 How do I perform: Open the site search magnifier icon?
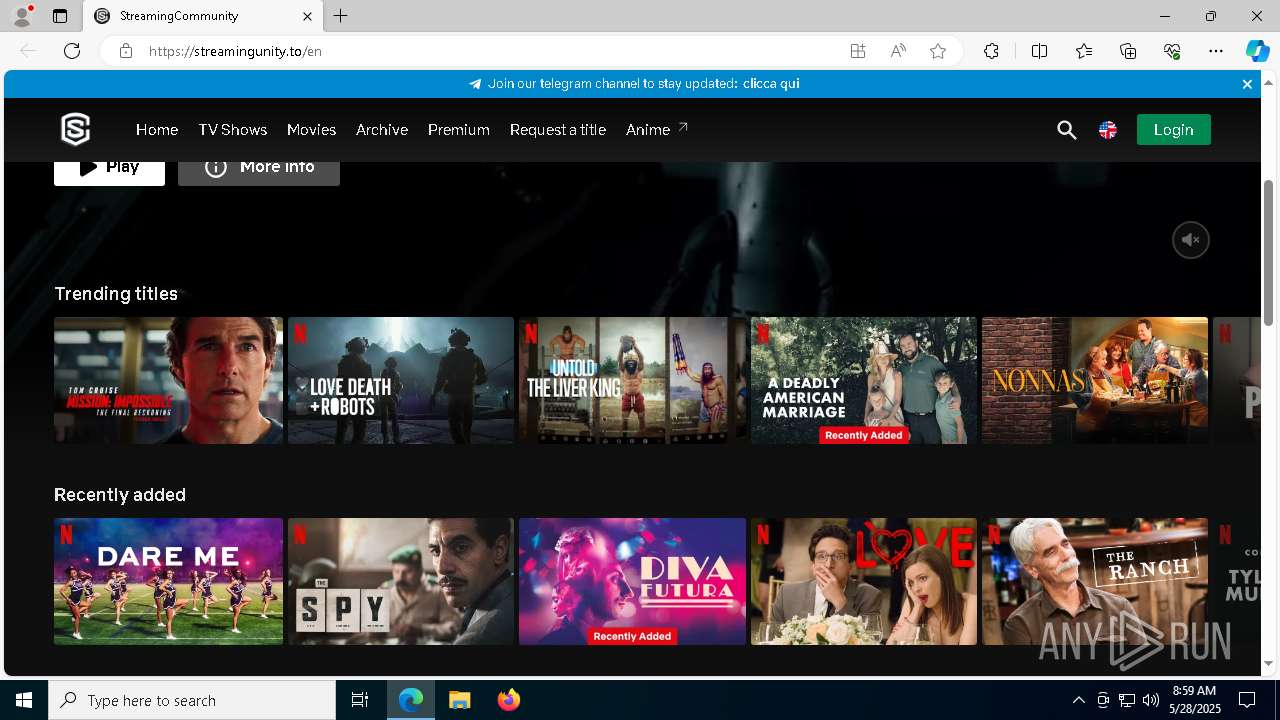tap(1067, 130)
